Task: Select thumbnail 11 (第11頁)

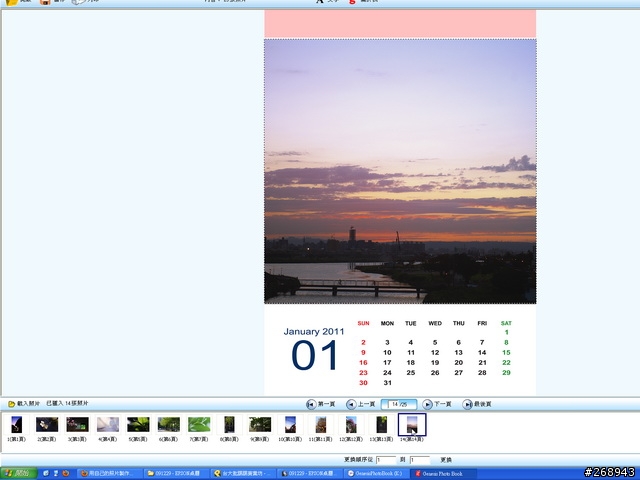Action: pyautogui.click(x=321, y=425)
